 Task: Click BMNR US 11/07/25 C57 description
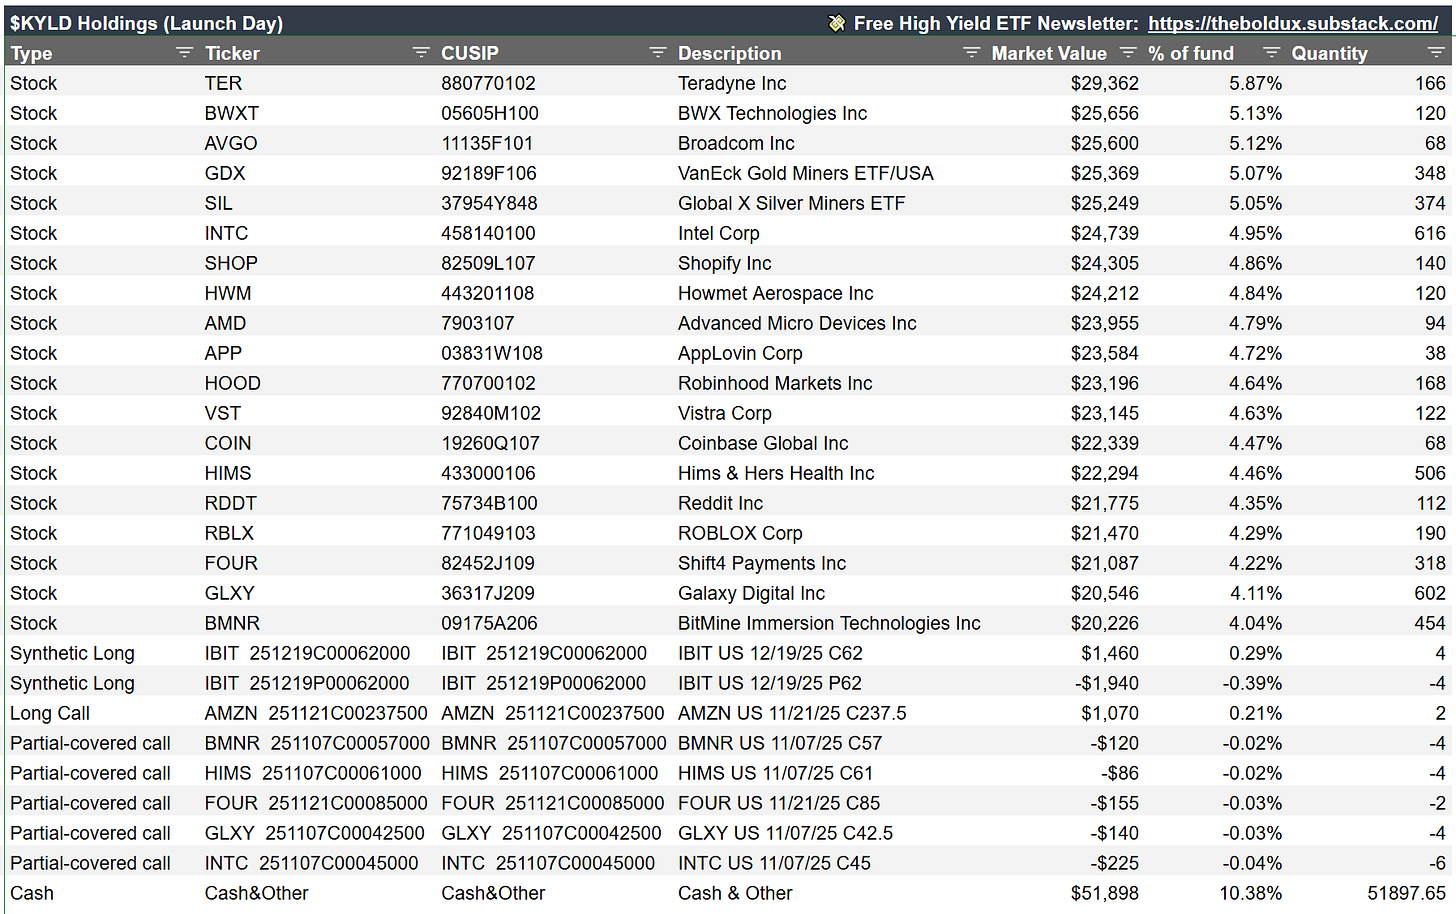point(780,743)
